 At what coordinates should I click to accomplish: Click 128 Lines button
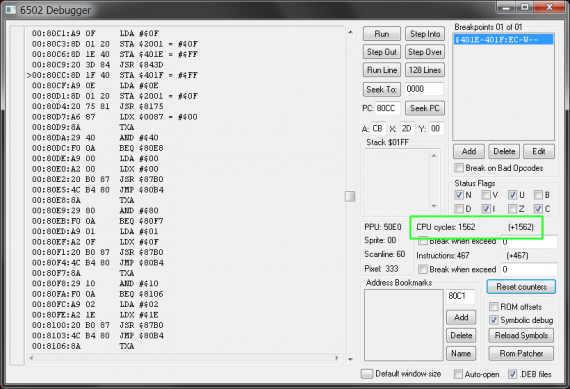point(425,70)
